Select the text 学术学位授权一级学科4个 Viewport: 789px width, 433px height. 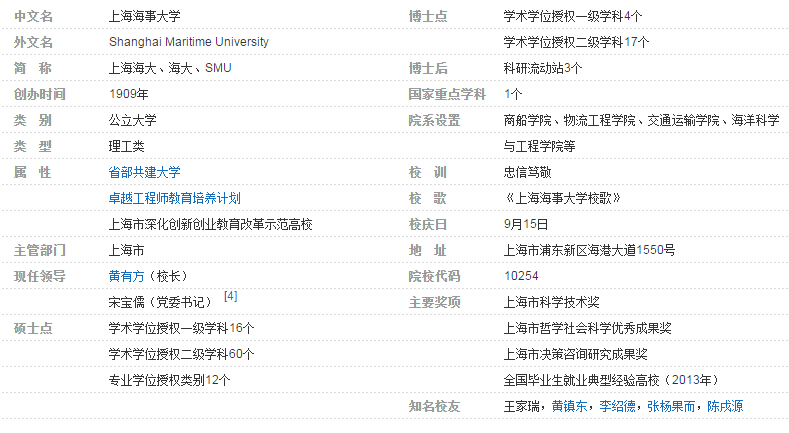tap(573, 17)
